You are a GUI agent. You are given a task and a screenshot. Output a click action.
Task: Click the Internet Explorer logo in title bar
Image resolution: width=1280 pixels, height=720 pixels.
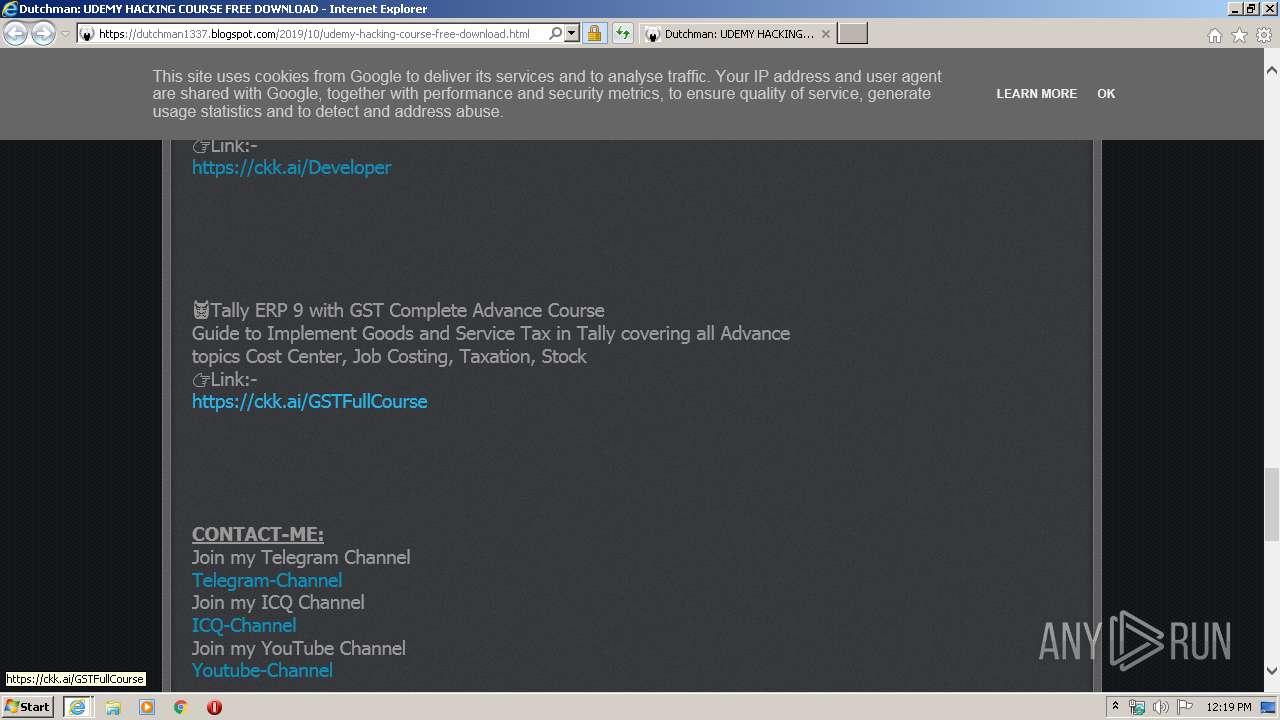pyautogui.click(x=10, y=9)
